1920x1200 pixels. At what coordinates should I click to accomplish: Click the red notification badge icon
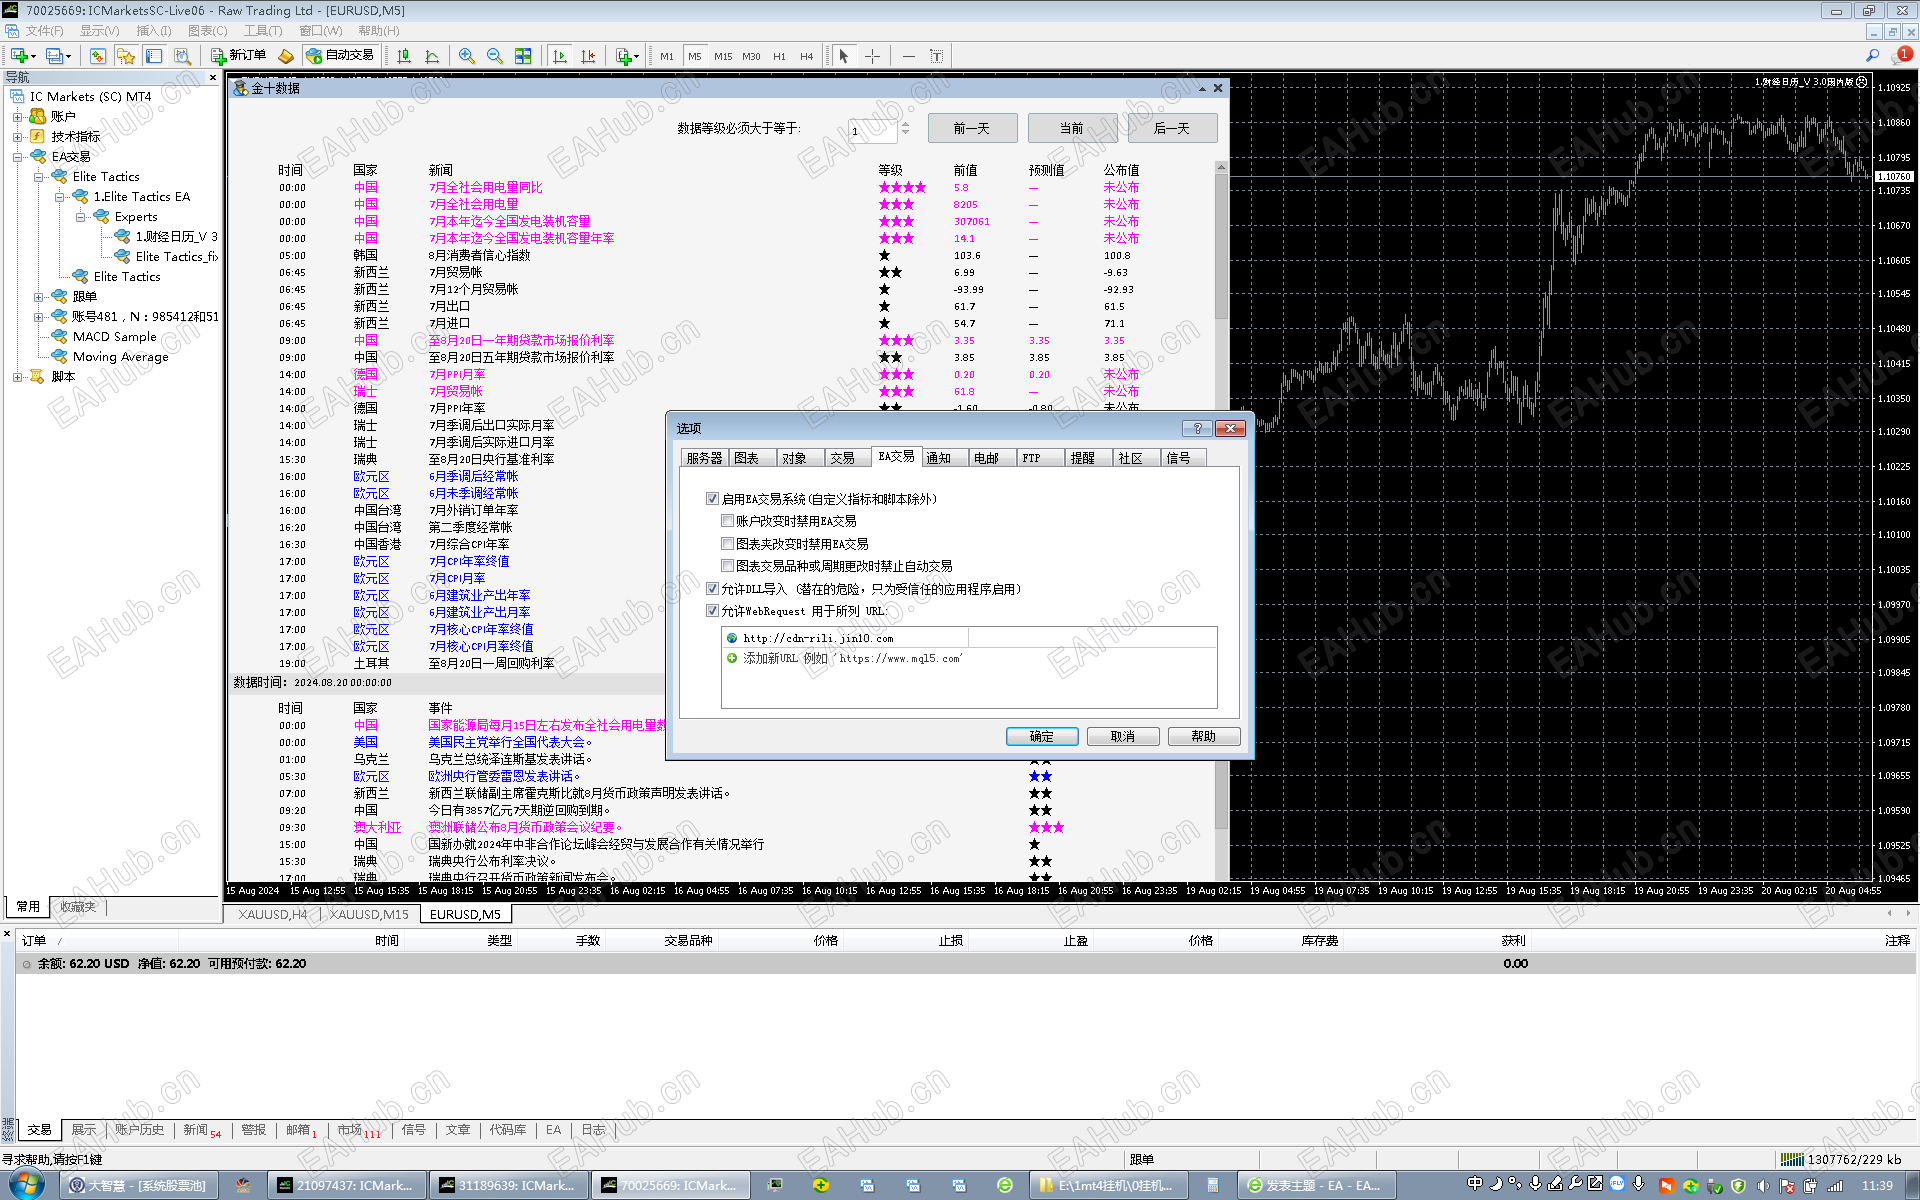pos(1903,55)
